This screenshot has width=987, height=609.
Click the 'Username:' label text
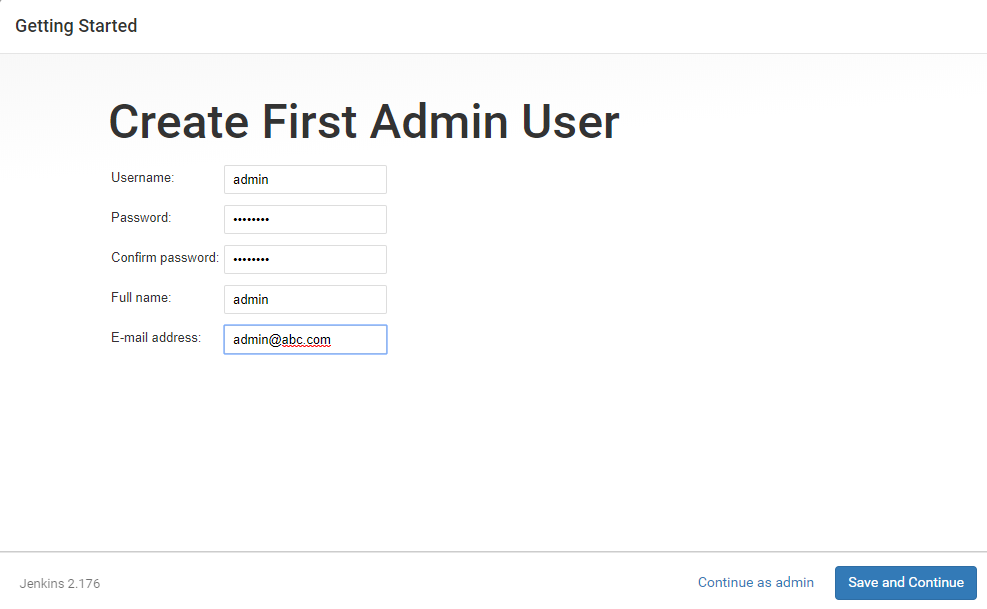tap(142, 178)
